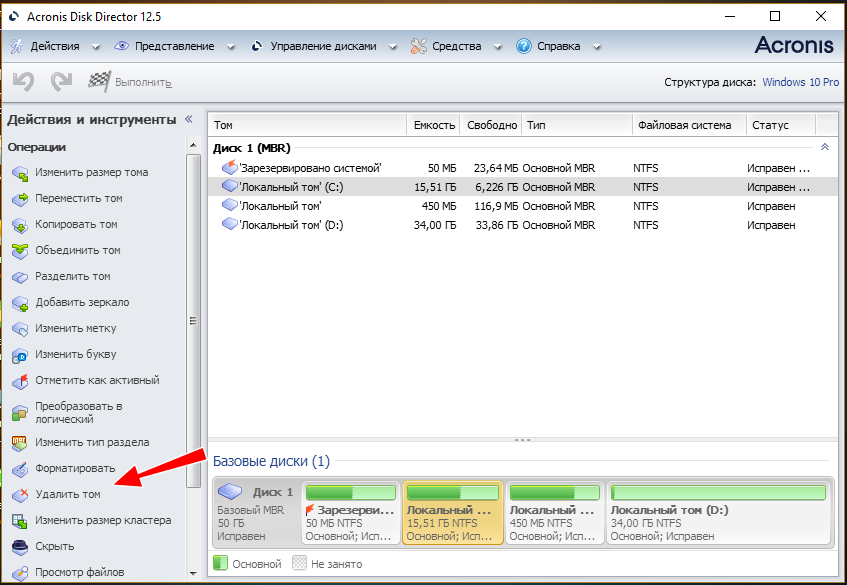The width and height of the screenshot is (847, 585).
Task: Sort the list by 'Емкость' column header
Action: click(433, 125)
